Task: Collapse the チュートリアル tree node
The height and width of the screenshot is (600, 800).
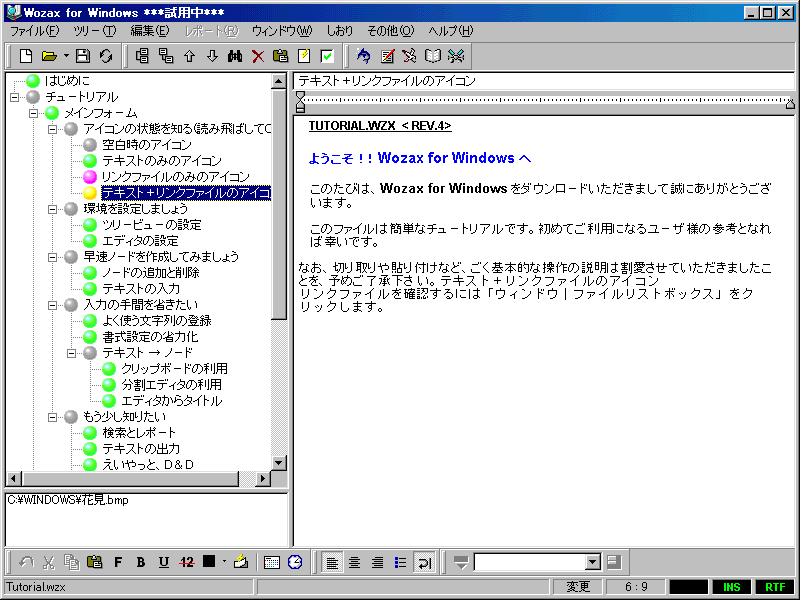Action: (x=14, y=97)
